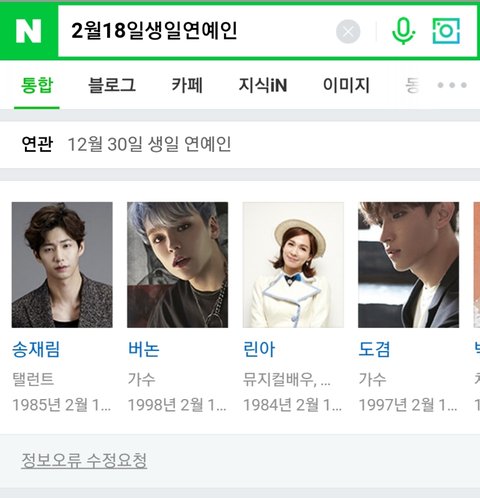Click the search field containing 2월18일생일연예인

tap(197, 31)
